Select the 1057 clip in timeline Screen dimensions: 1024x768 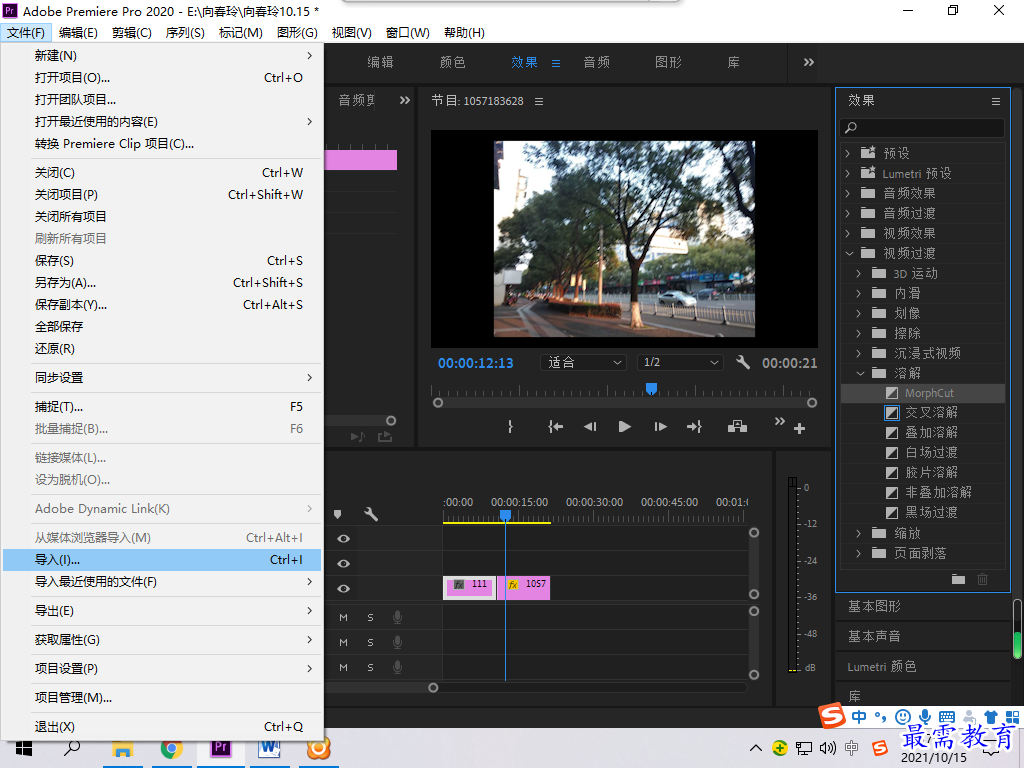click(x=524, y=588)
